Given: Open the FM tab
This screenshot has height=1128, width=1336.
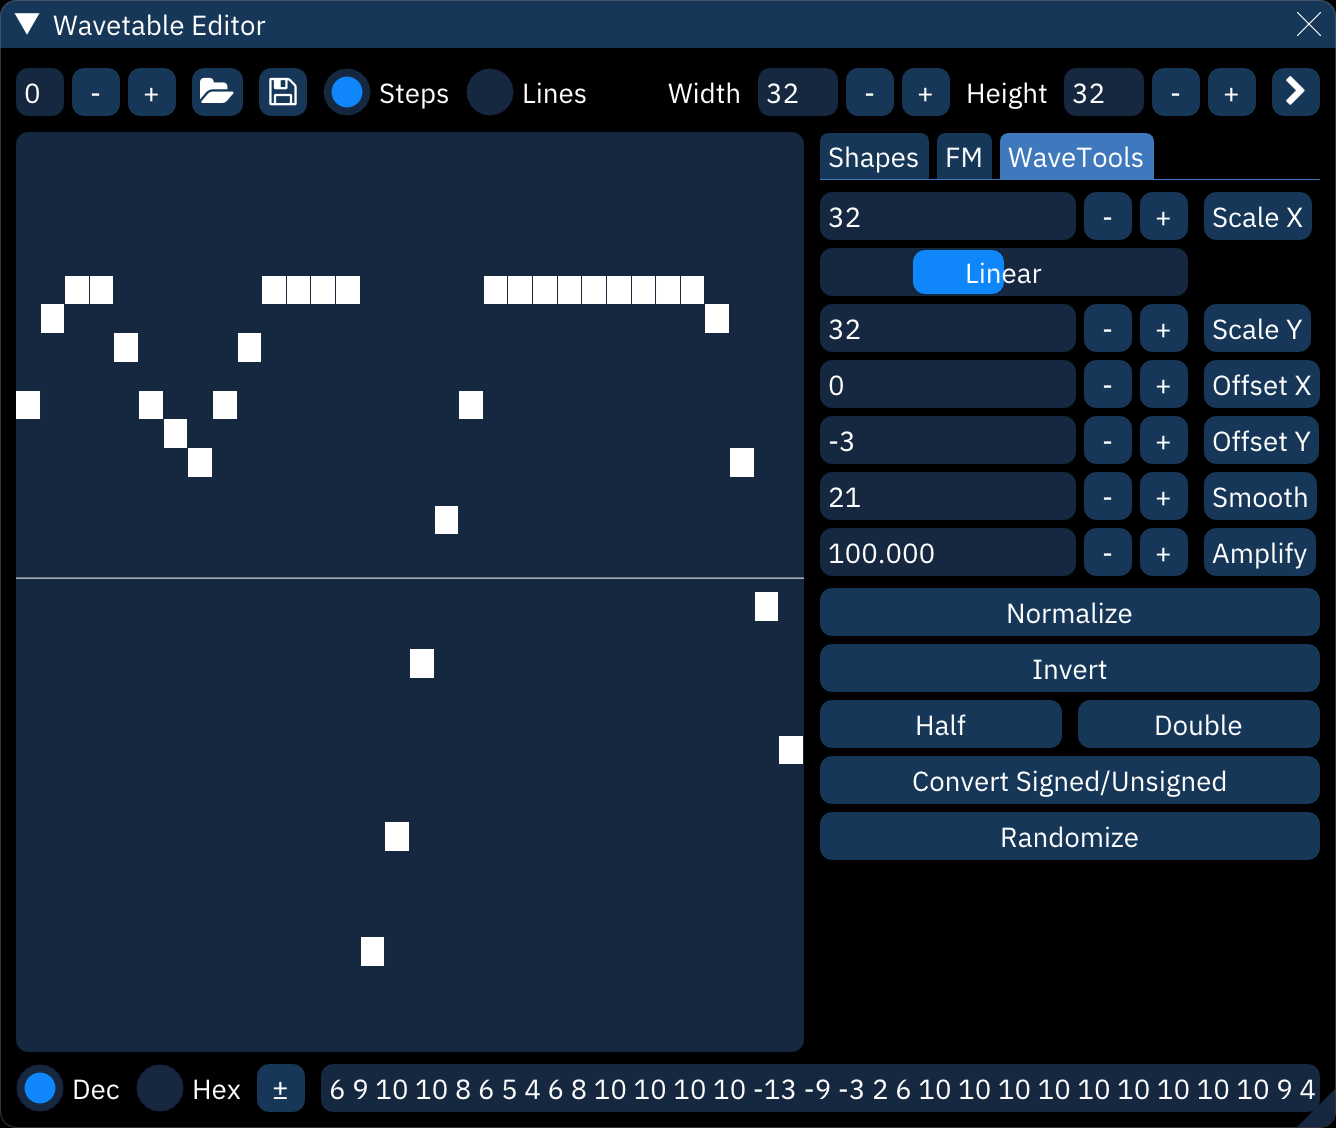Looking at the screenshot, I should tap(963, 158).
